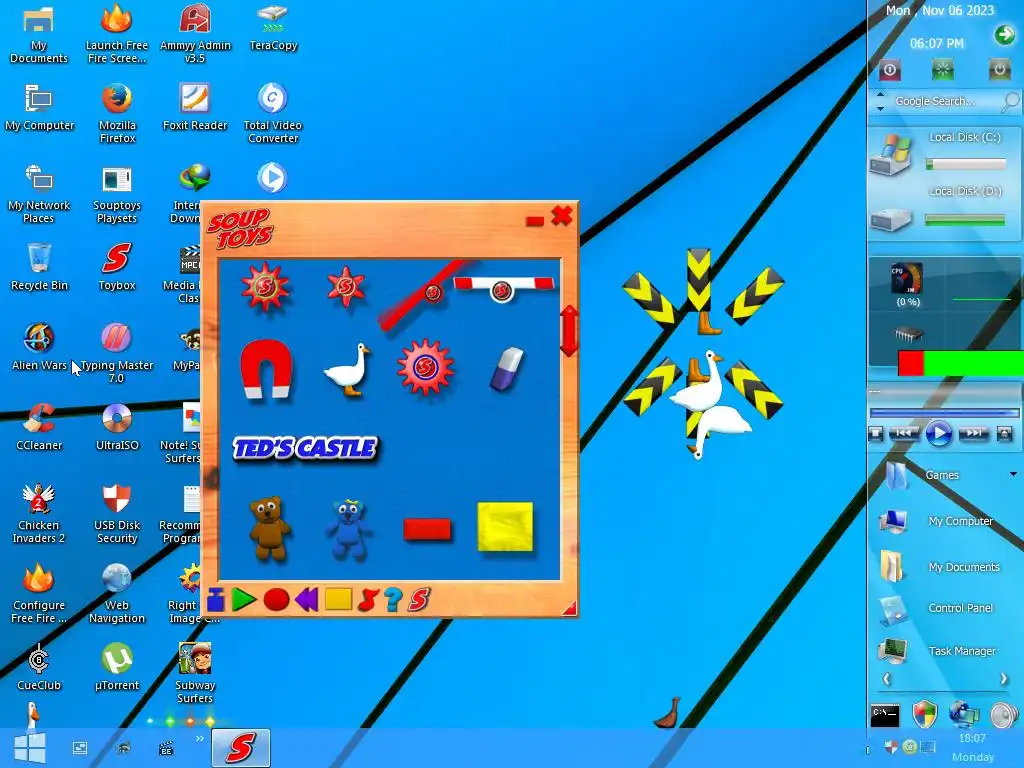
Task: Click the red resize corner of toybox
Action: coord(569,609)
